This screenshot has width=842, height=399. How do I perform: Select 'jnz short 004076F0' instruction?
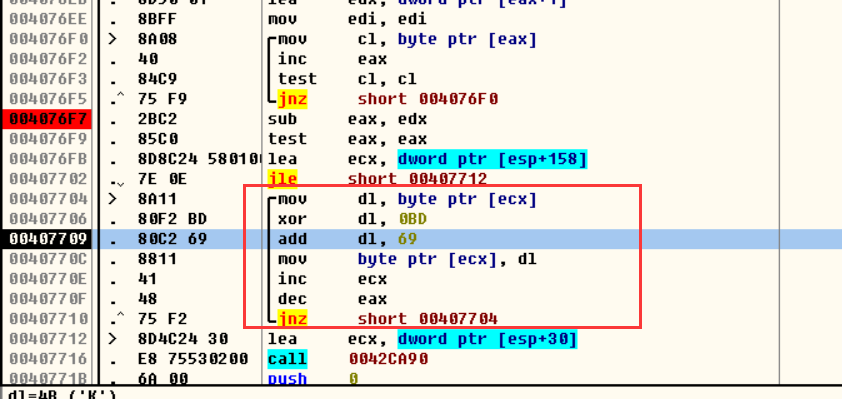[388, 99]
